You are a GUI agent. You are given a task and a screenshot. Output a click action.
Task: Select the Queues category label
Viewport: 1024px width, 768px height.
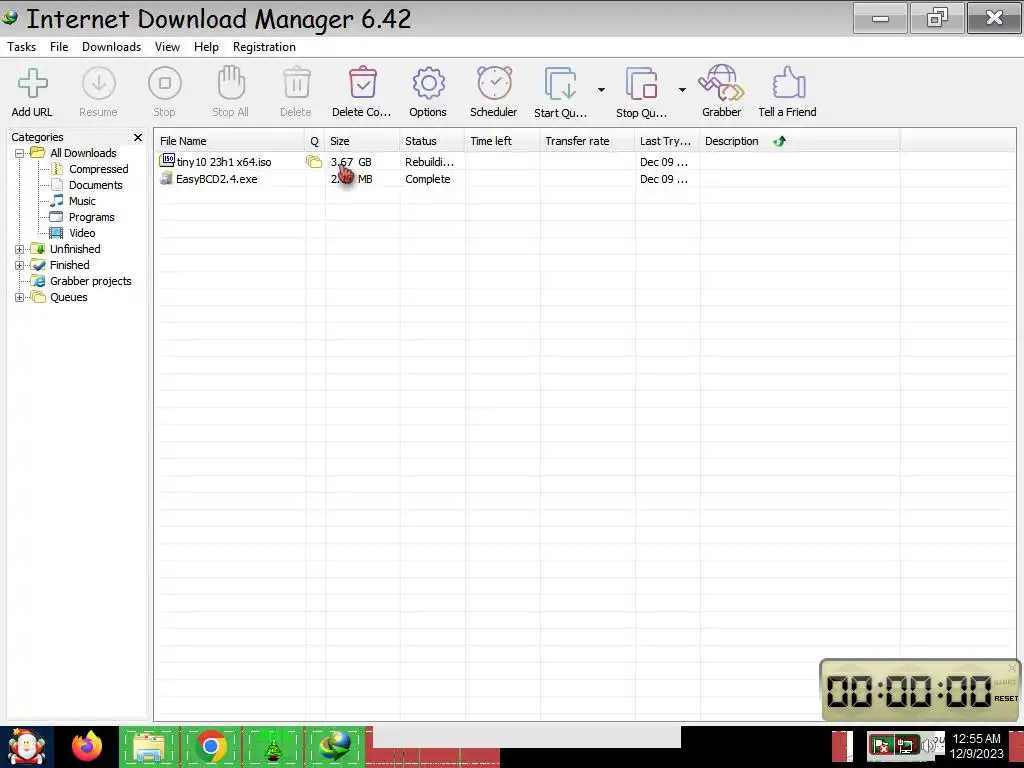tap(69, 297)
